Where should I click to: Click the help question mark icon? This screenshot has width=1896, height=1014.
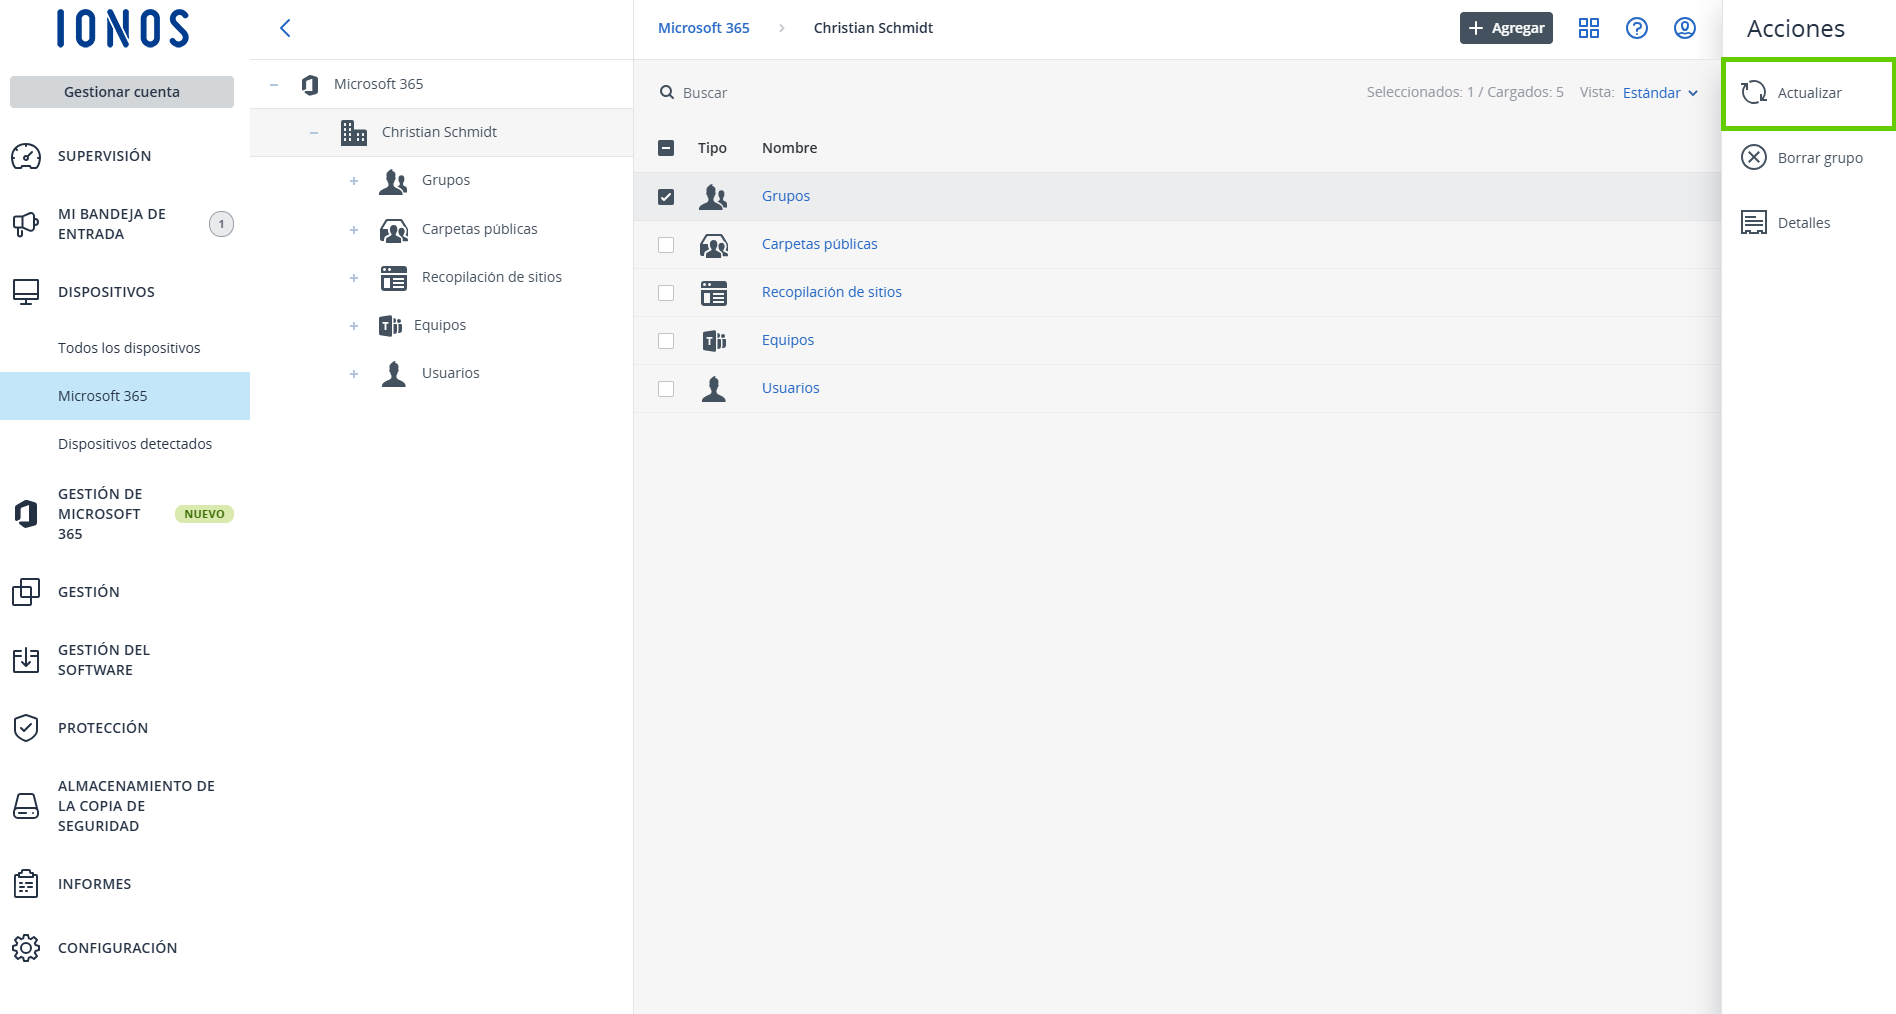(x=1636, y=28)
